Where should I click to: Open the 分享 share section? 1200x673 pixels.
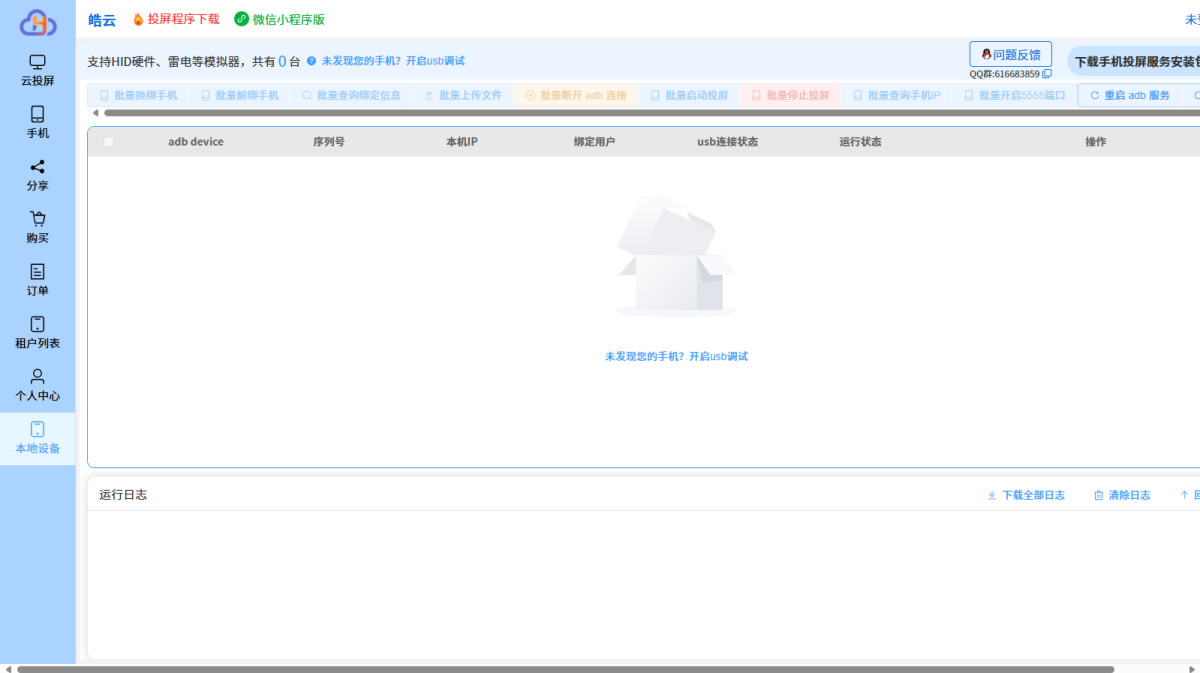pyautogui.click(x=37, y=175)
